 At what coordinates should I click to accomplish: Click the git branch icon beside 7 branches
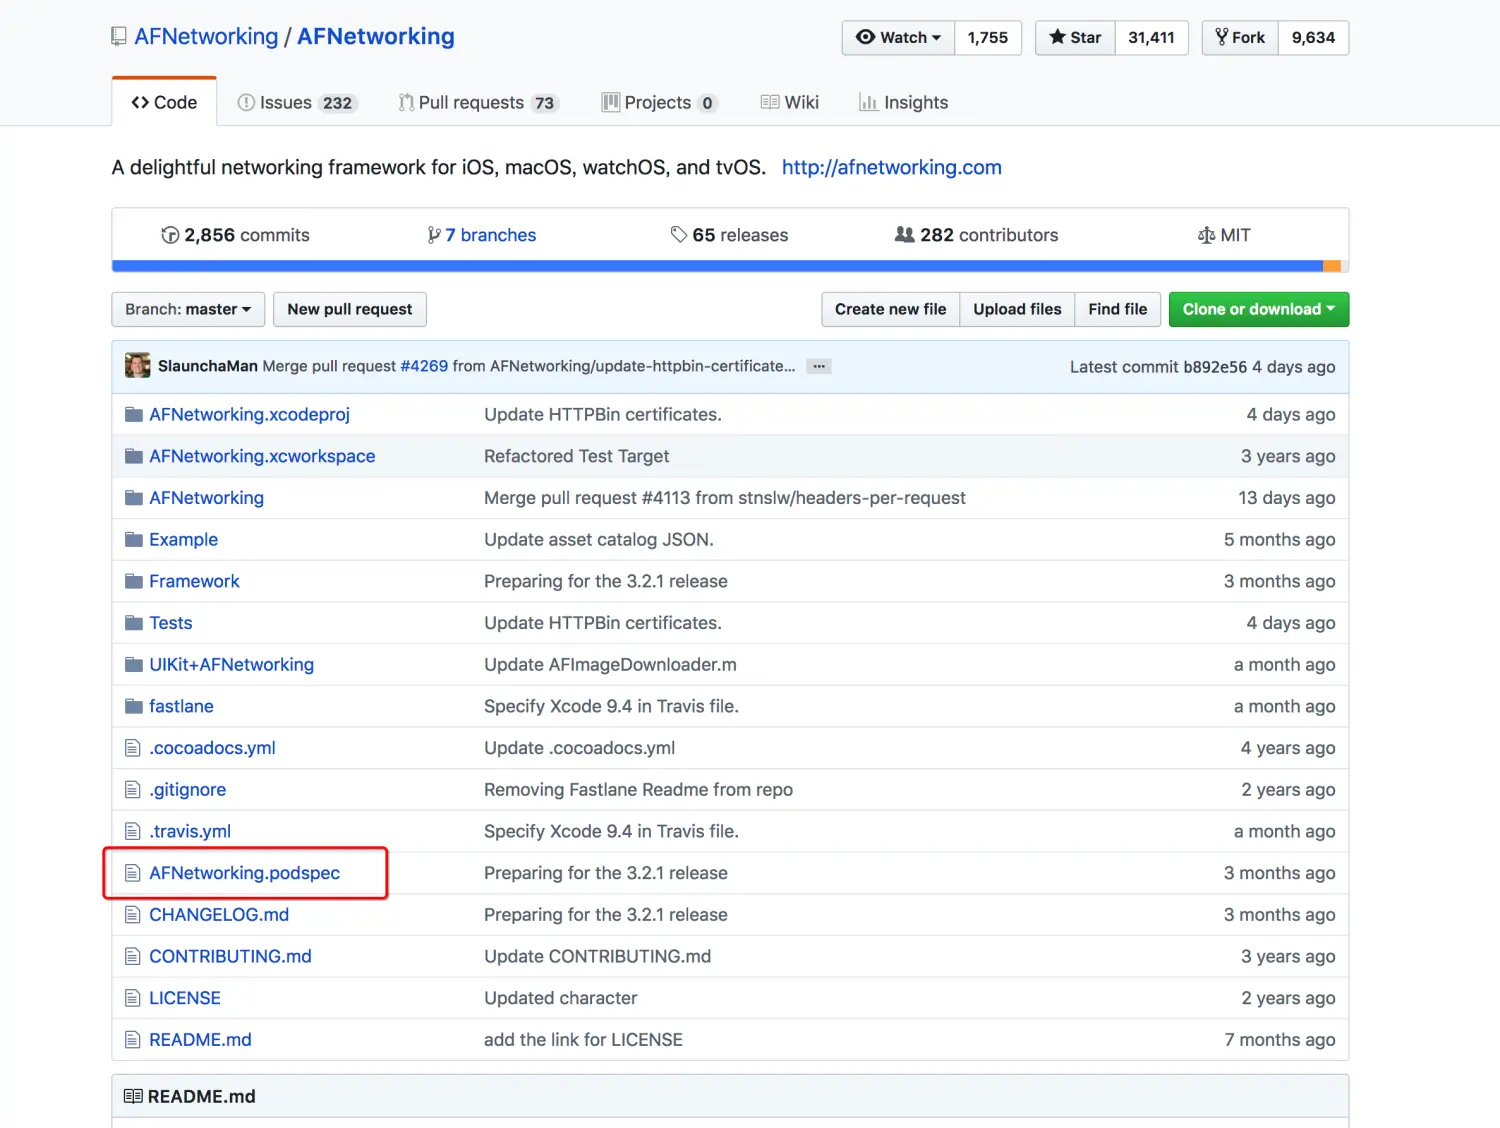coord(434,235)
